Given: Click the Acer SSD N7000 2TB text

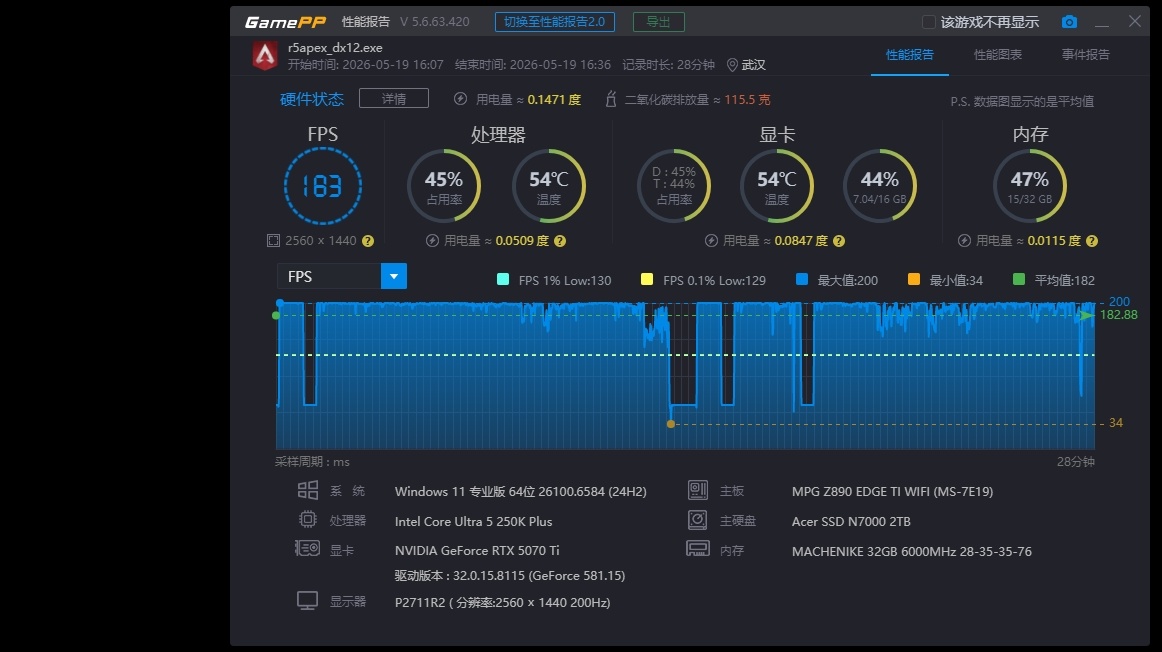Looking at the screenshot, I should coord(851,522).
